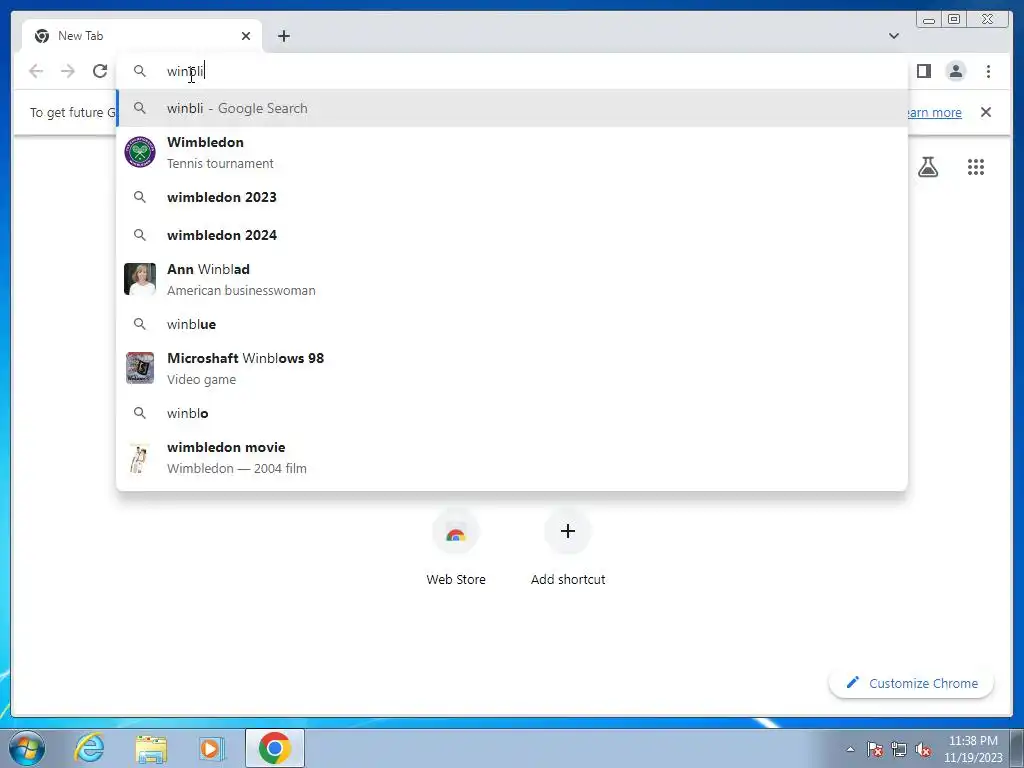
Task: Click the Chrome taskbar button
Action: pyautogui.click(x=275, y=748)
